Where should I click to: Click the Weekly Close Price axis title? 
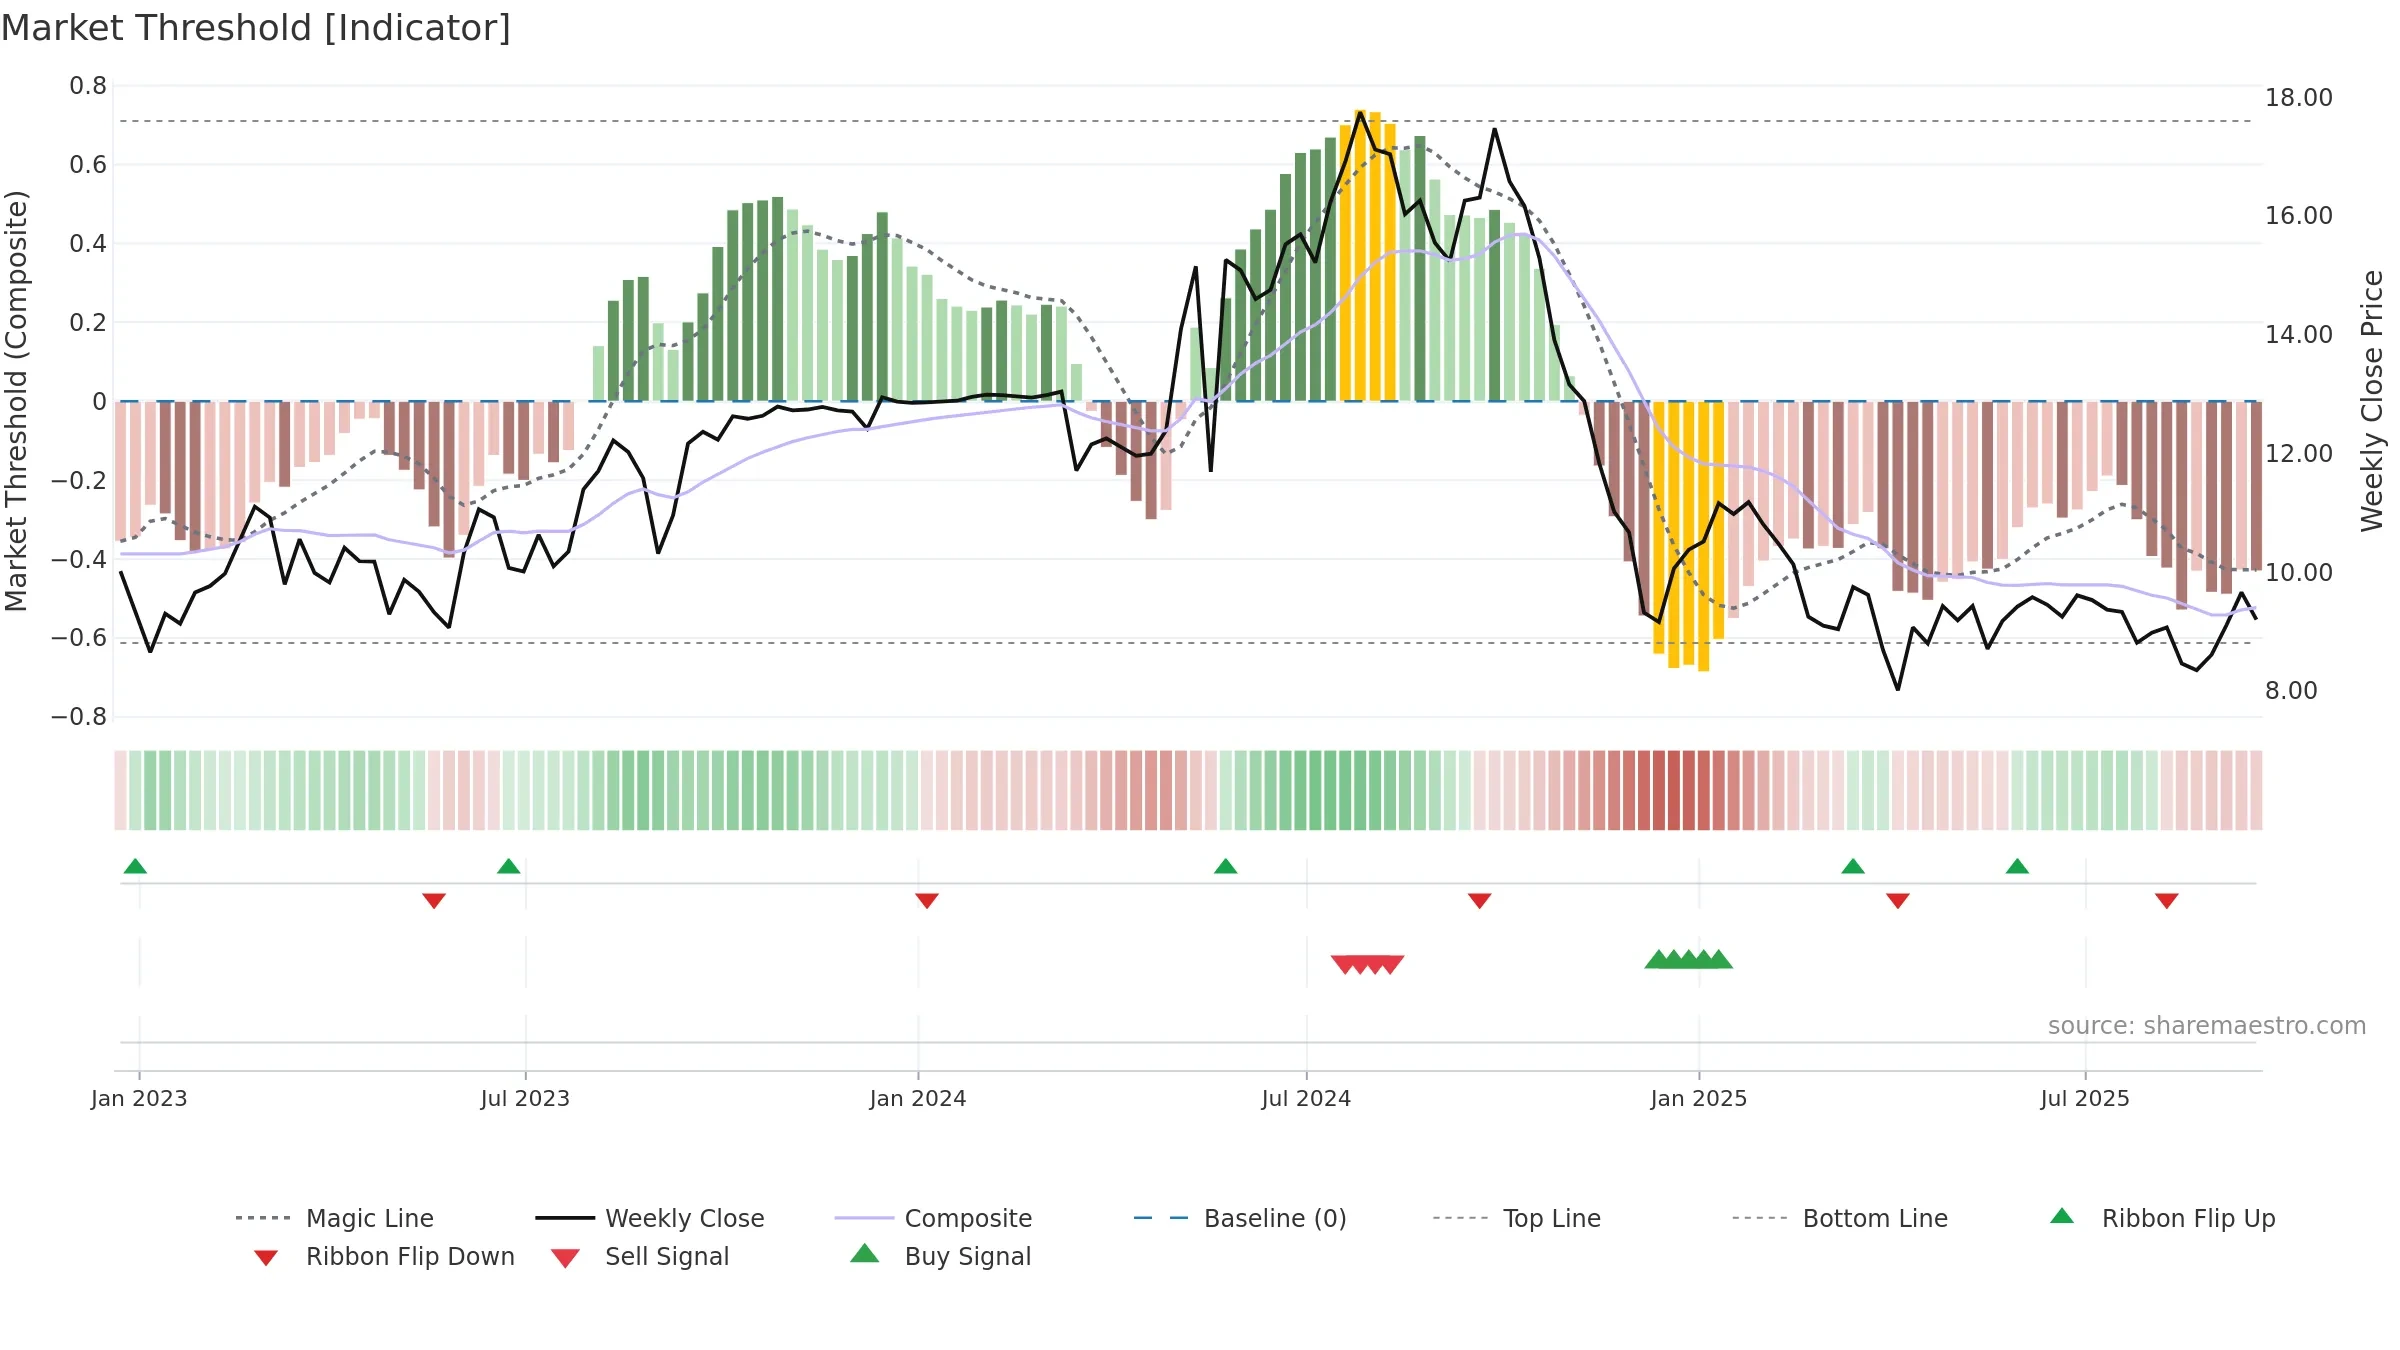point(2372,401)
